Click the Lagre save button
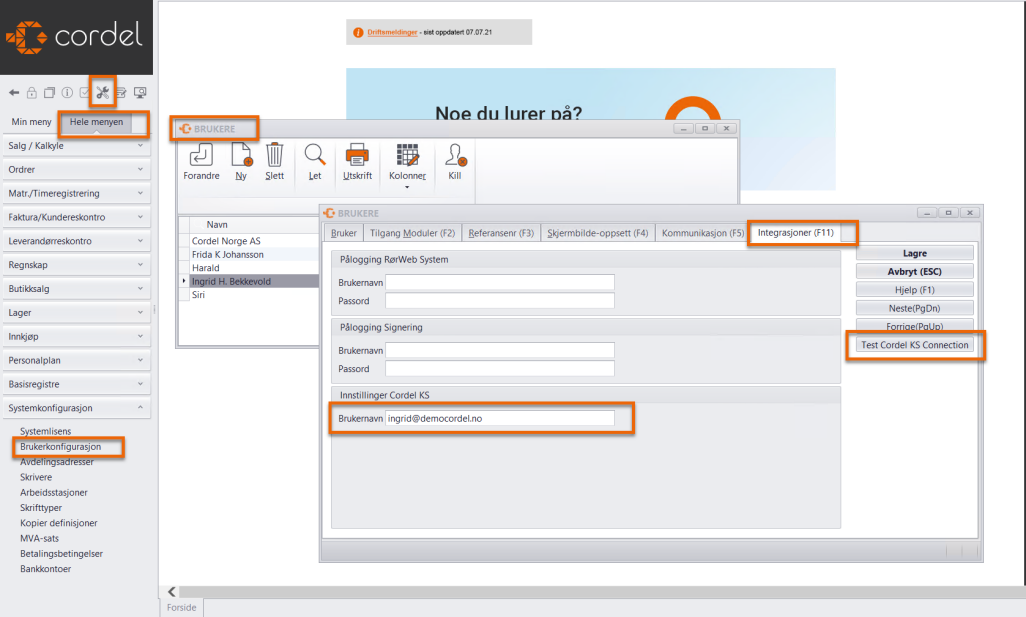 (914, 254)
